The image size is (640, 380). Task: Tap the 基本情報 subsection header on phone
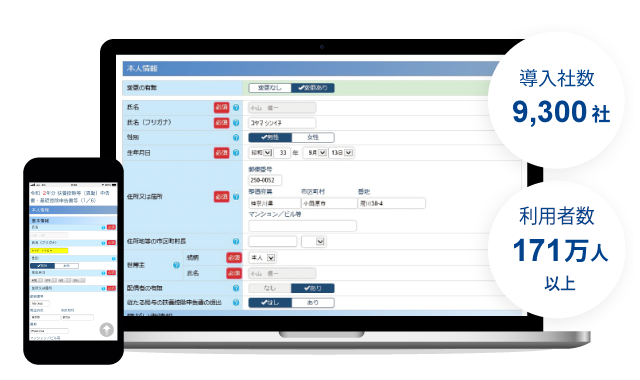73,220
